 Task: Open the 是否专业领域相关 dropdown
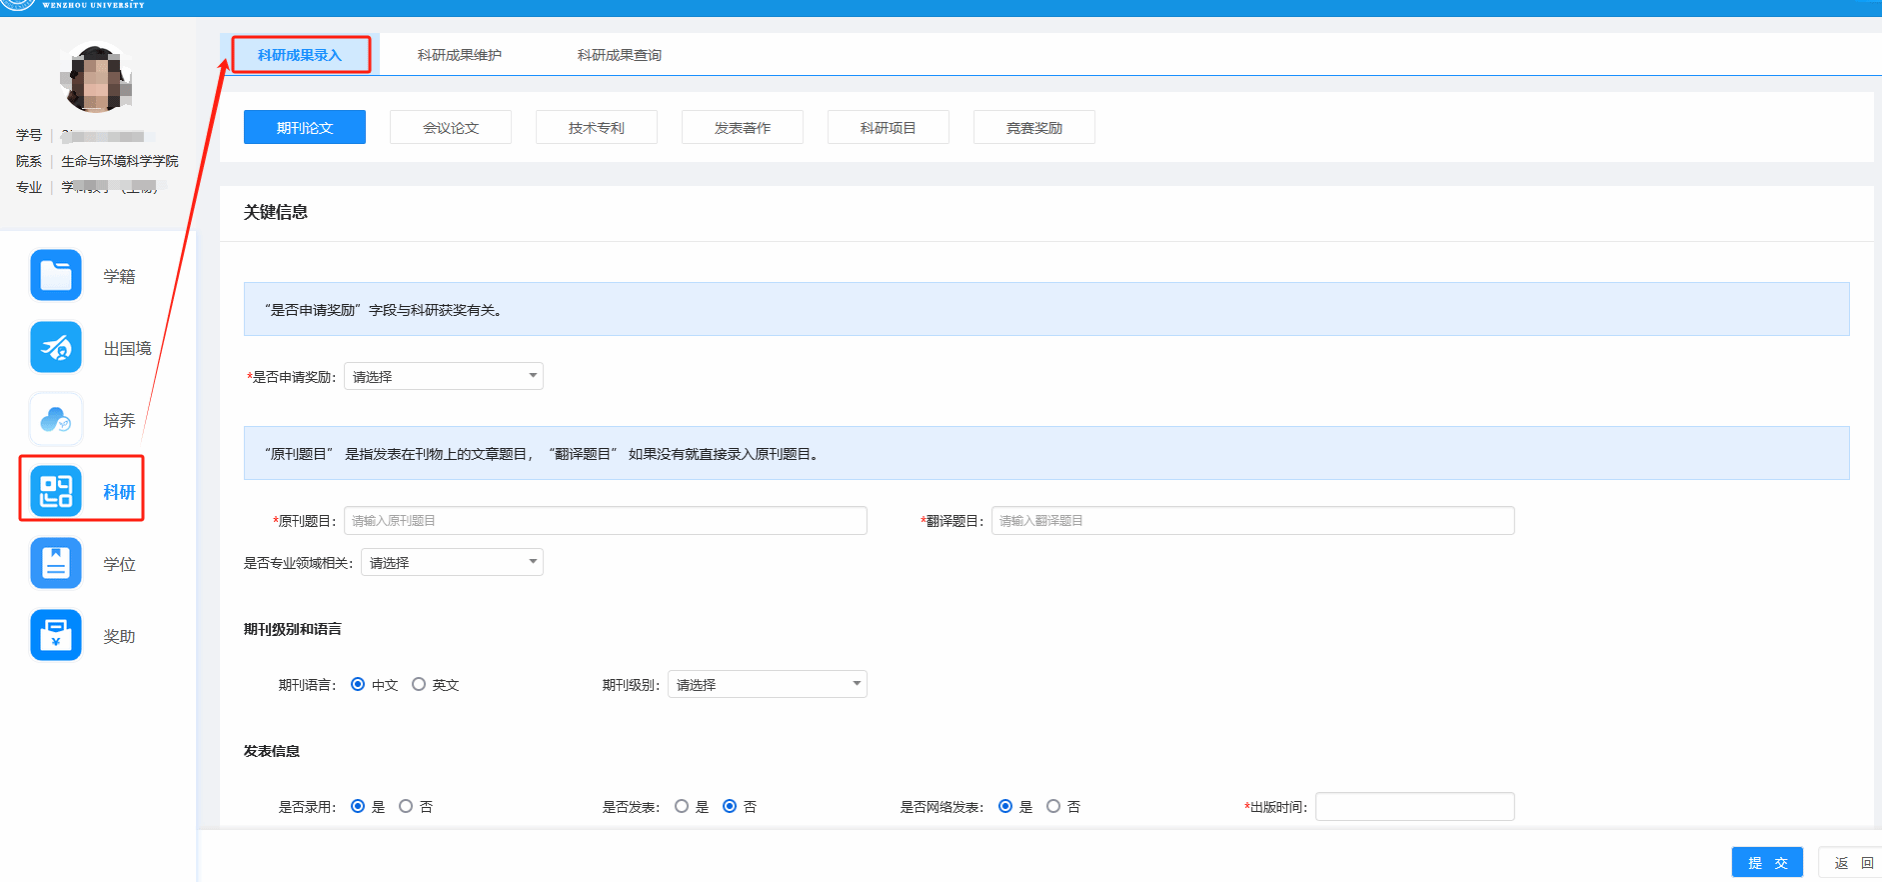451,563
